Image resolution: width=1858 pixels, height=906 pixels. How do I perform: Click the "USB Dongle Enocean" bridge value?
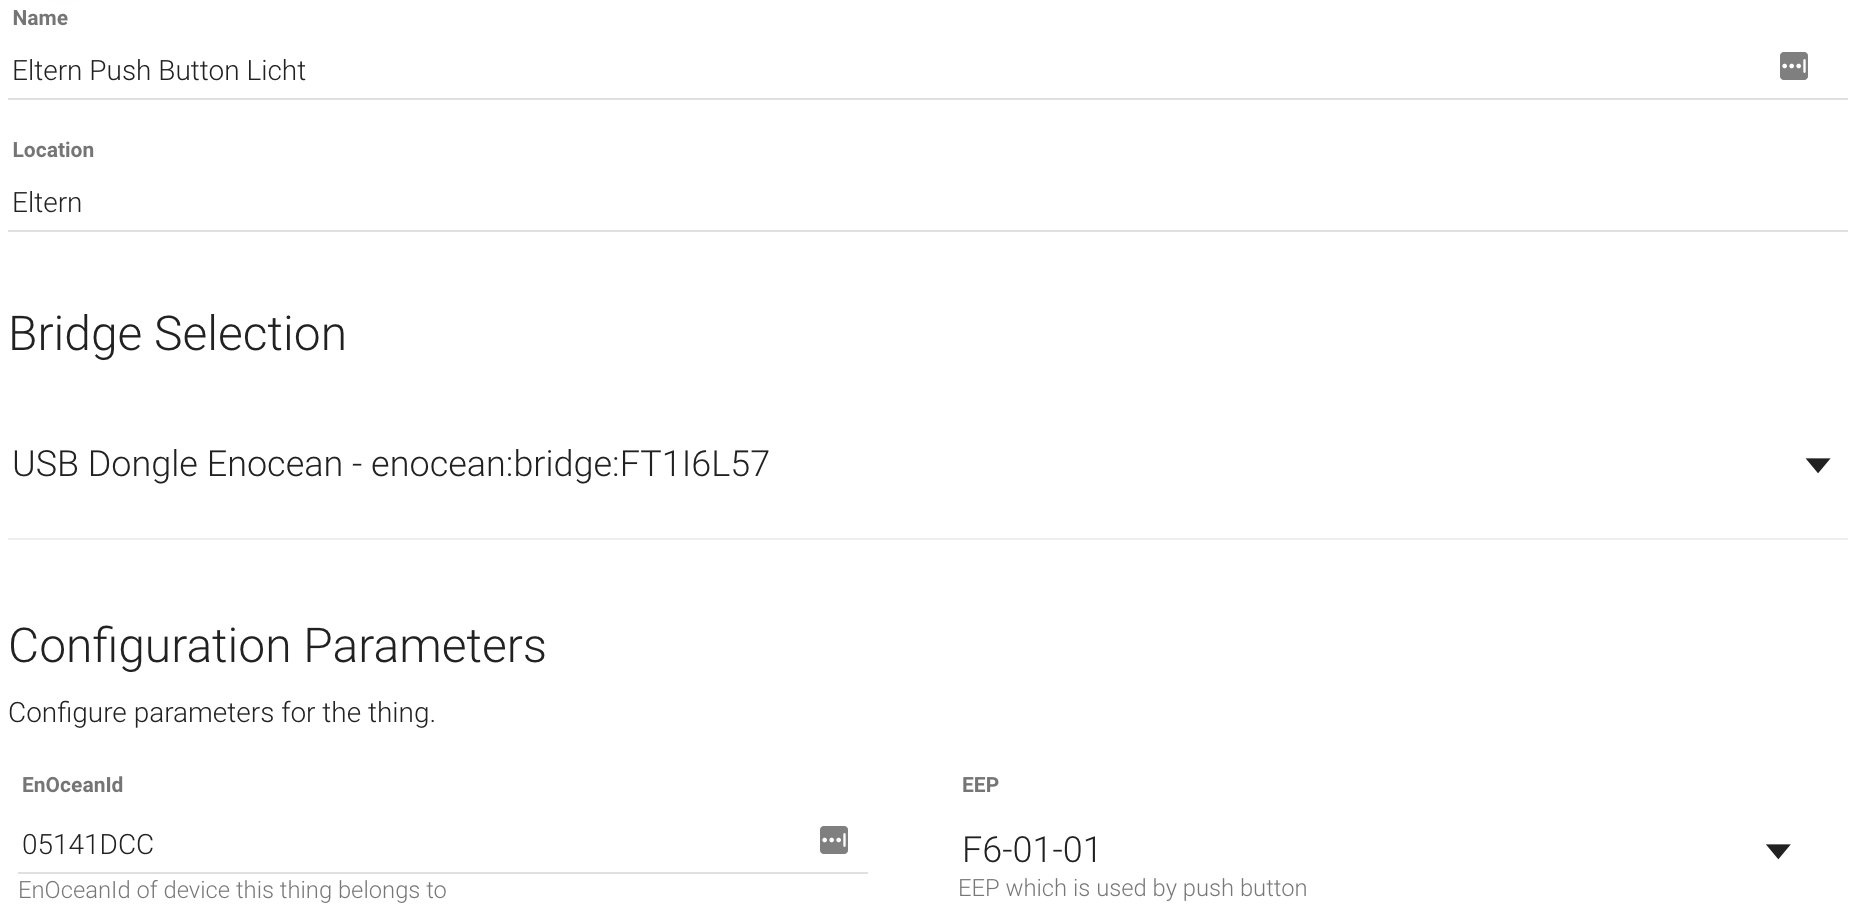point(177,464)
